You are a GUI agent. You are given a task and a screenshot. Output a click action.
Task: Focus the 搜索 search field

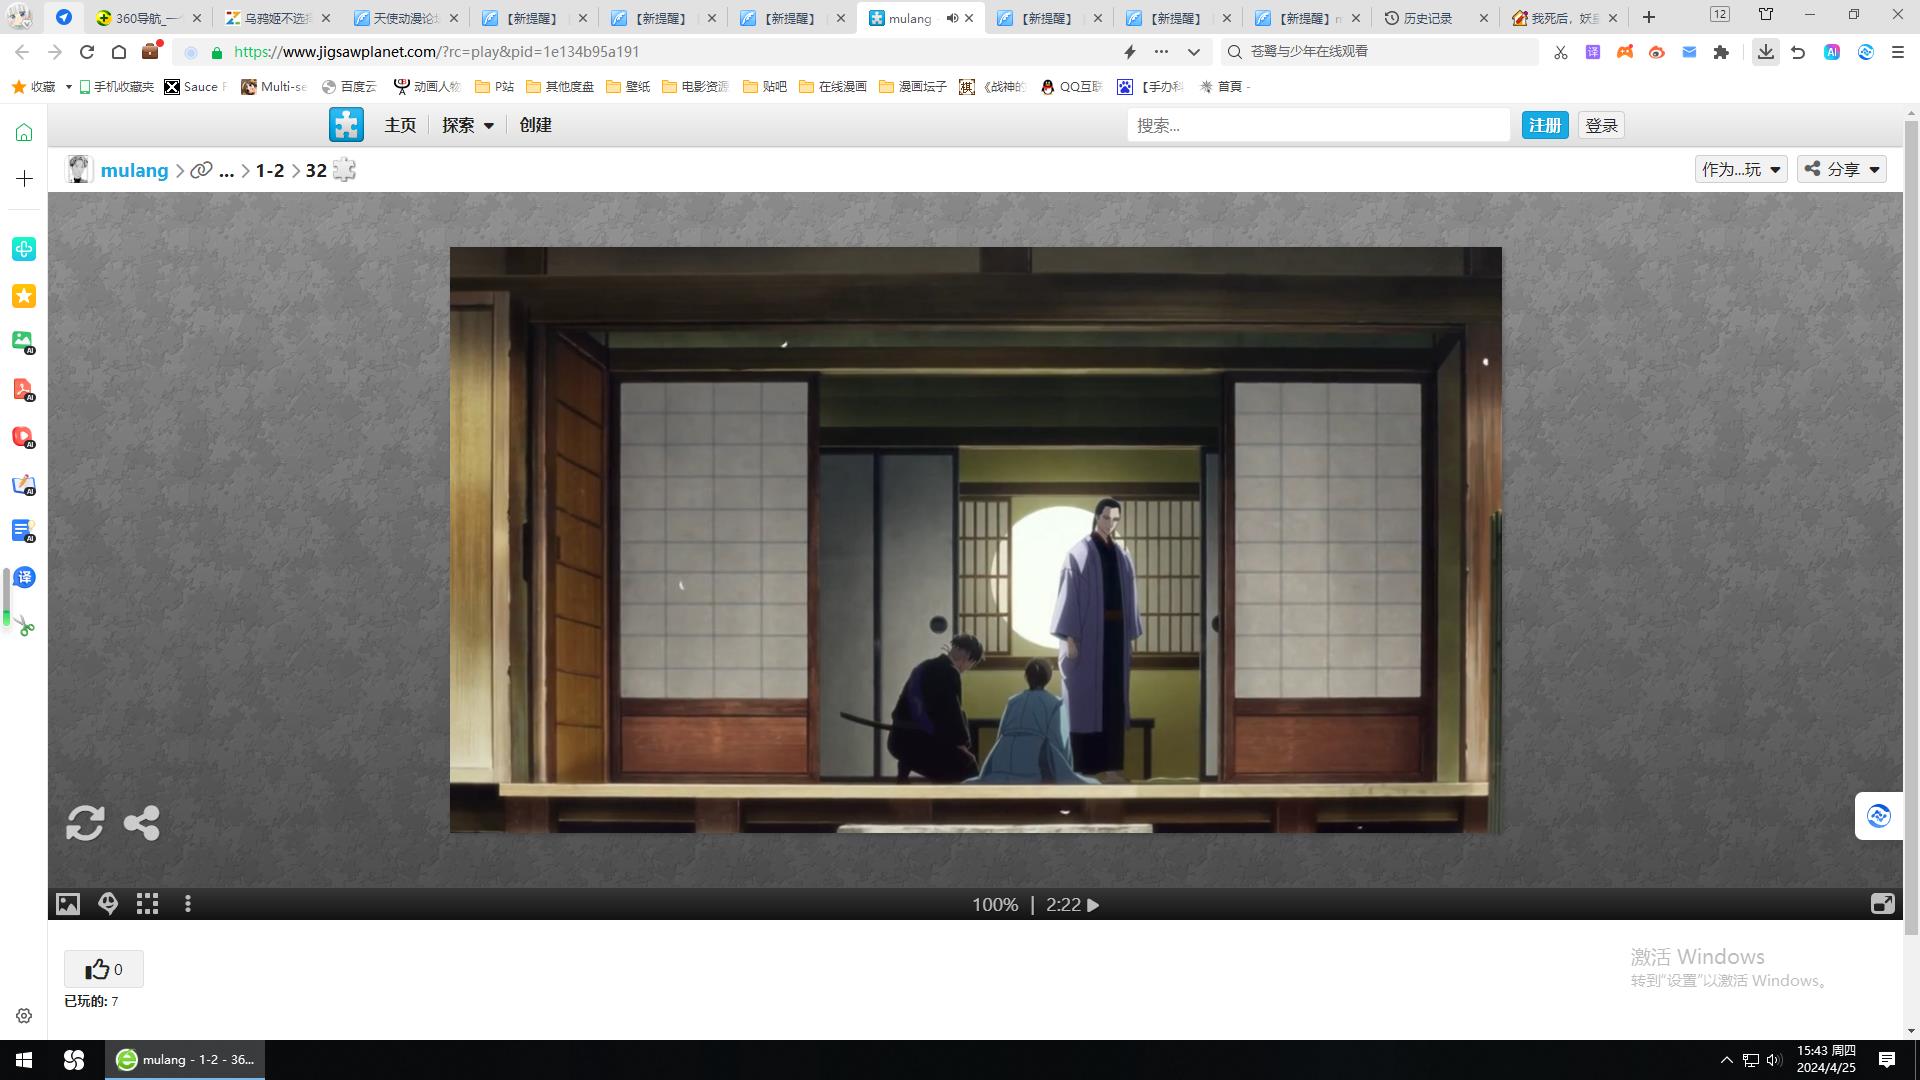[x=1318, y=125]
